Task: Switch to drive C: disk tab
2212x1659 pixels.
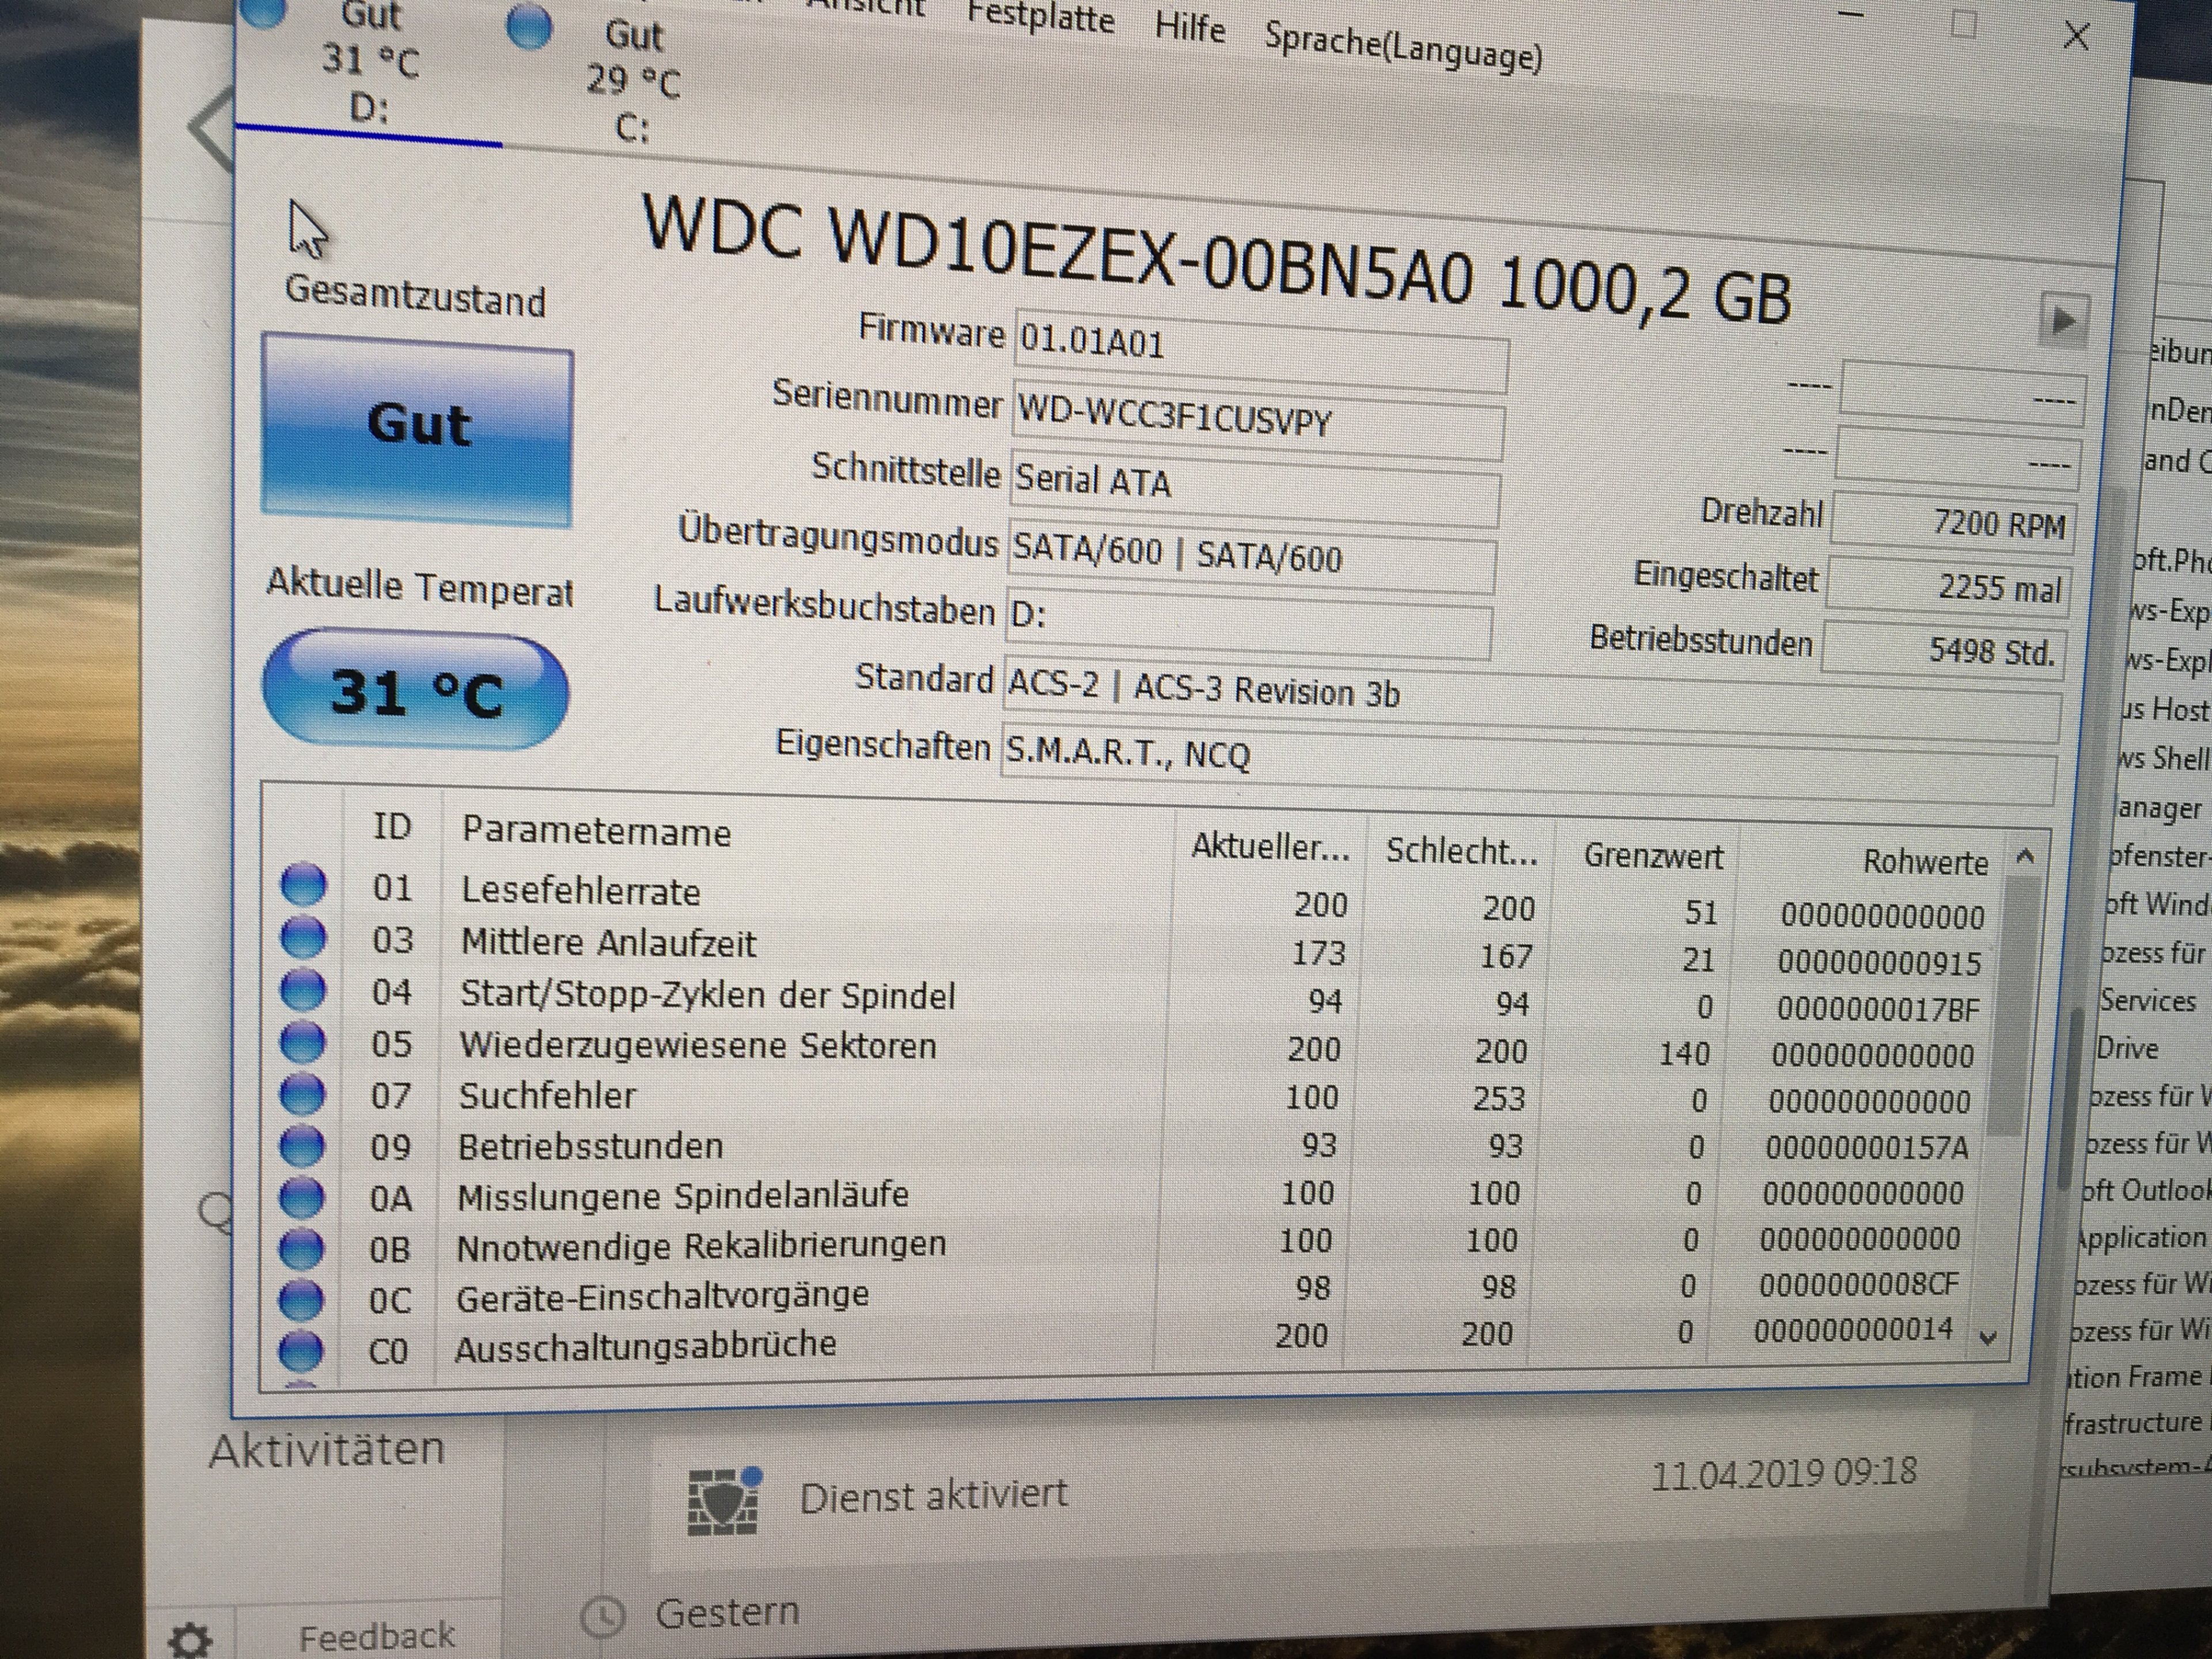Action: pos(632,80)
